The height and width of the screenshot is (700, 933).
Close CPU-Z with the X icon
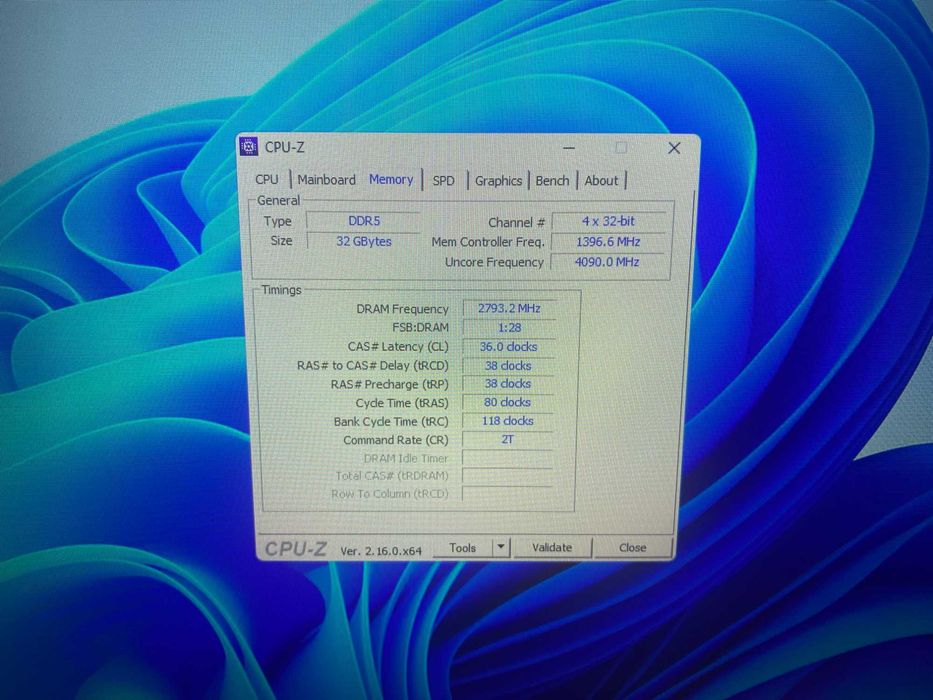coord(674,148)
